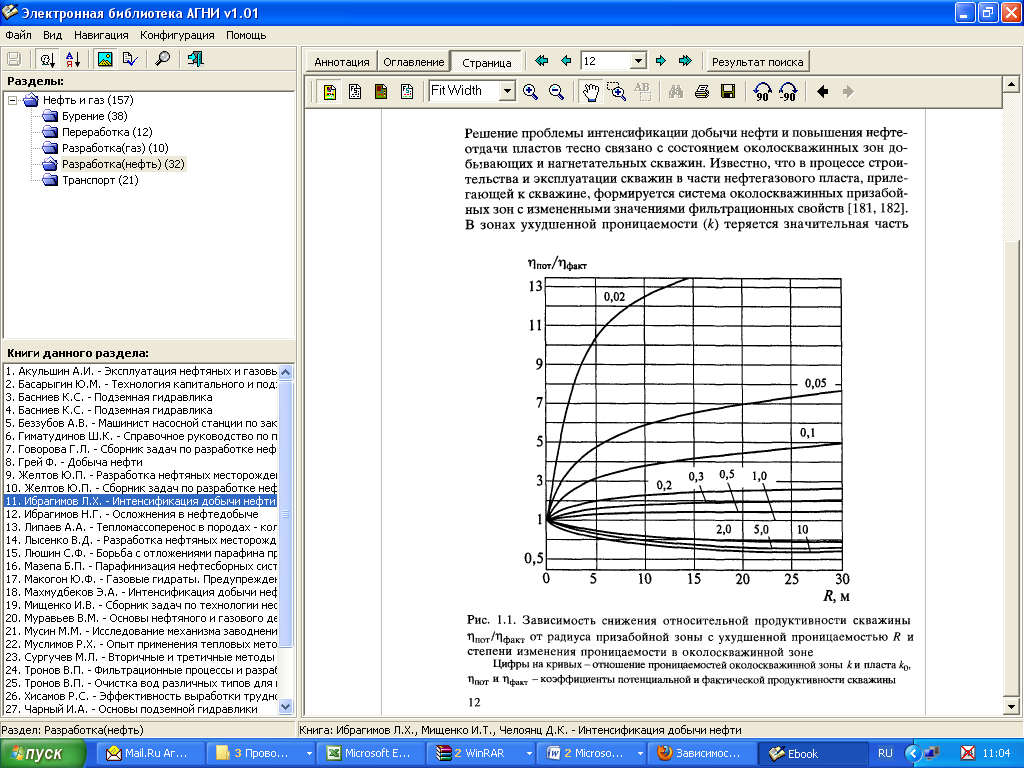Click the zoom in magnifier icon
The width and height of the screenshot is (1024, 768).
pyautogui.click(x=530, y=92)
